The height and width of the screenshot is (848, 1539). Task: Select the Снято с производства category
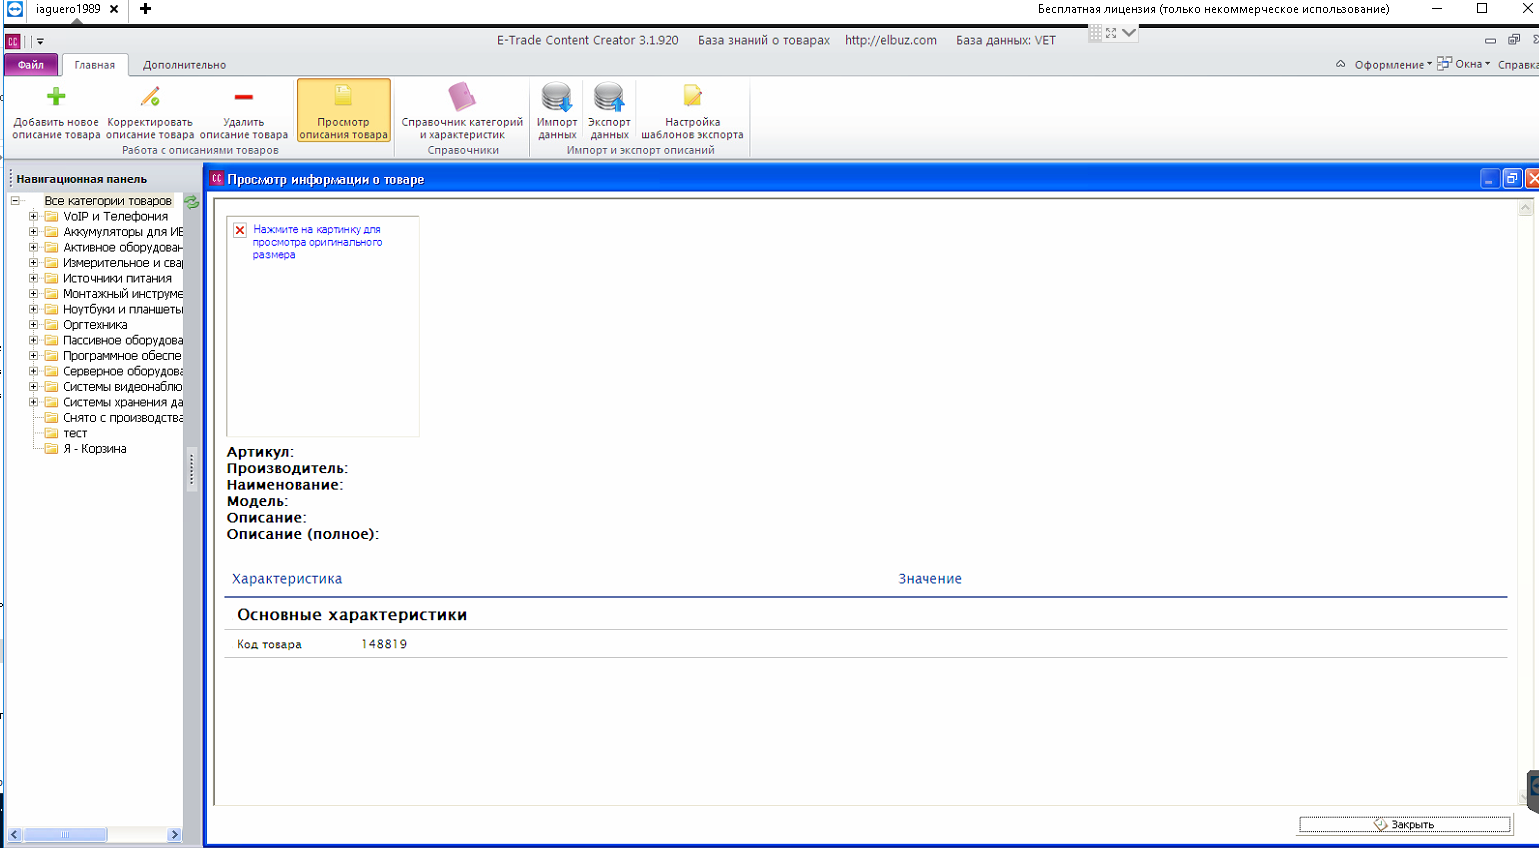[123, 418]
